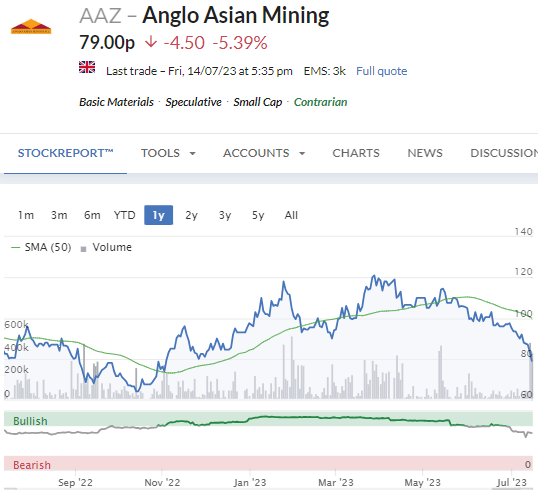
Task: Click the Bullish momentum zone label
Action: pos(30,421)
